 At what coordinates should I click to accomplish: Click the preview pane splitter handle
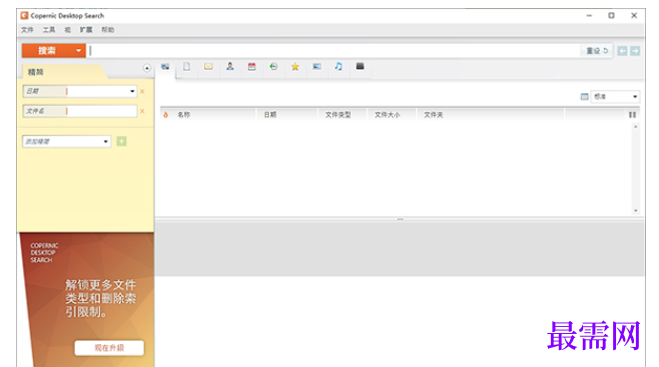[x=400, y=219]
